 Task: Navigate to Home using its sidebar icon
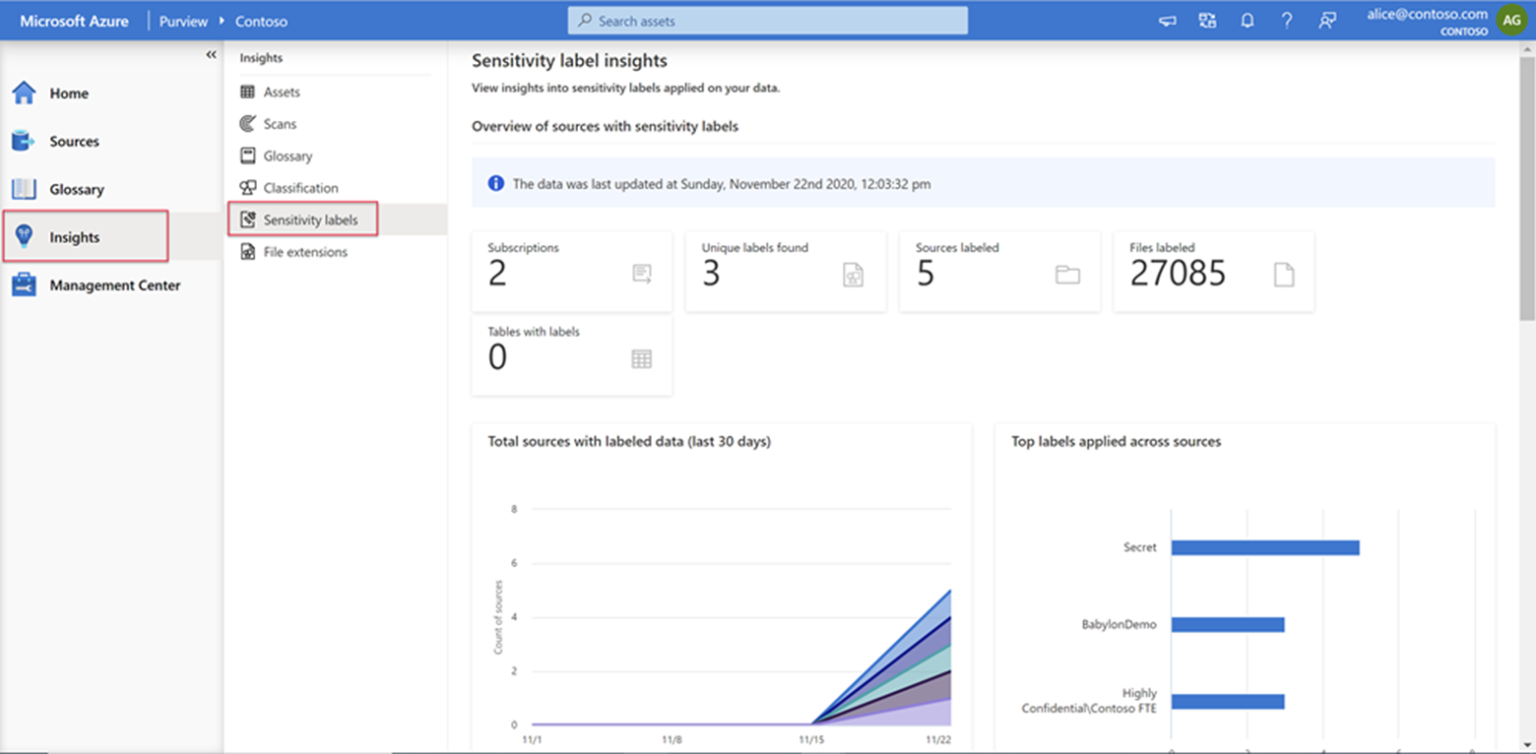tap(68, 93)
